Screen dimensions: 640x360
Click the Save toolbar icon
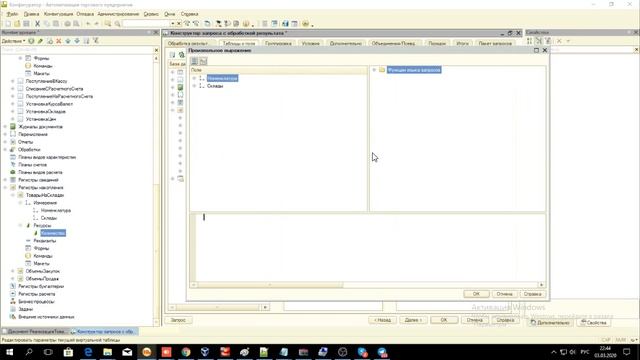[x=26, y=24]
